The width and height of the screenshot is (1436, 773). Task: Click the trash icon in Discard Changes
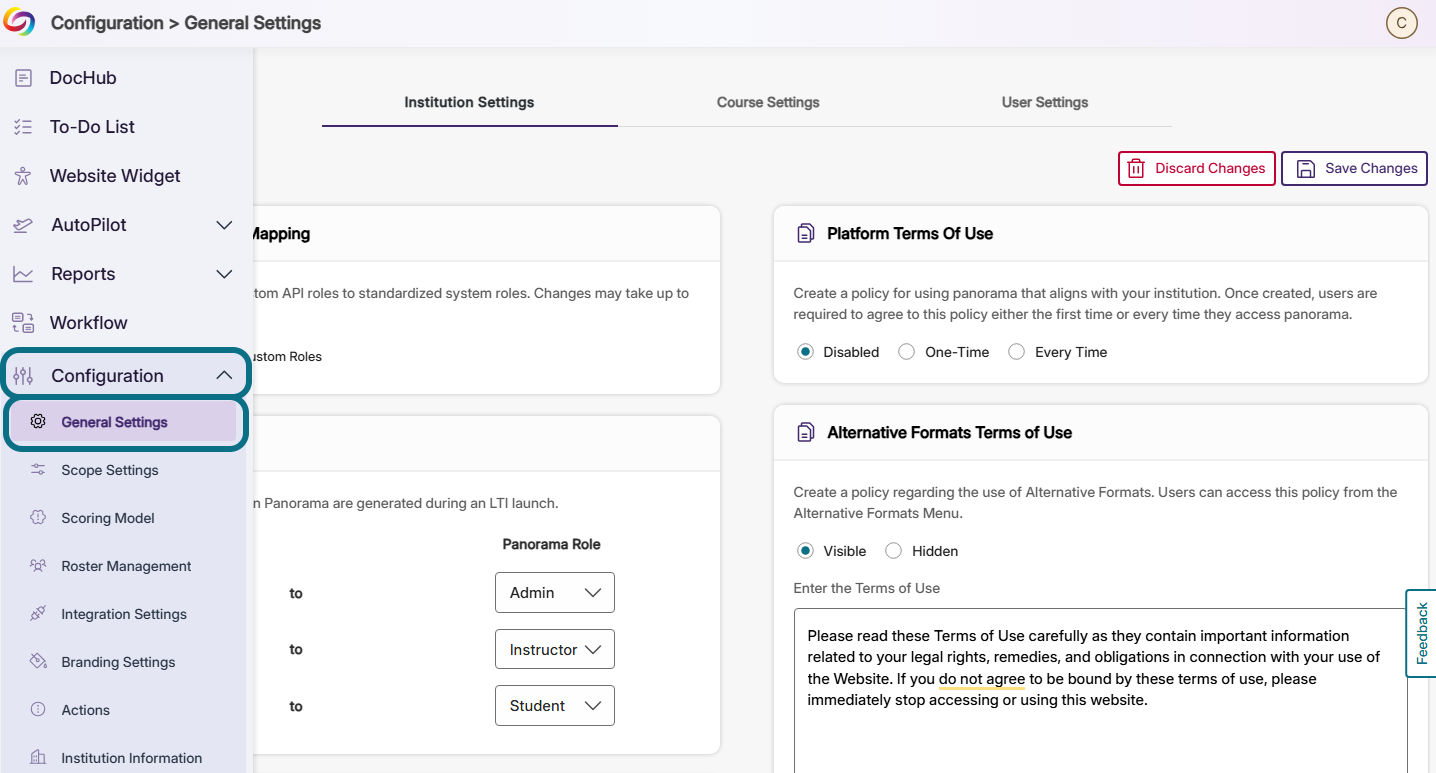coord(1136,168)
